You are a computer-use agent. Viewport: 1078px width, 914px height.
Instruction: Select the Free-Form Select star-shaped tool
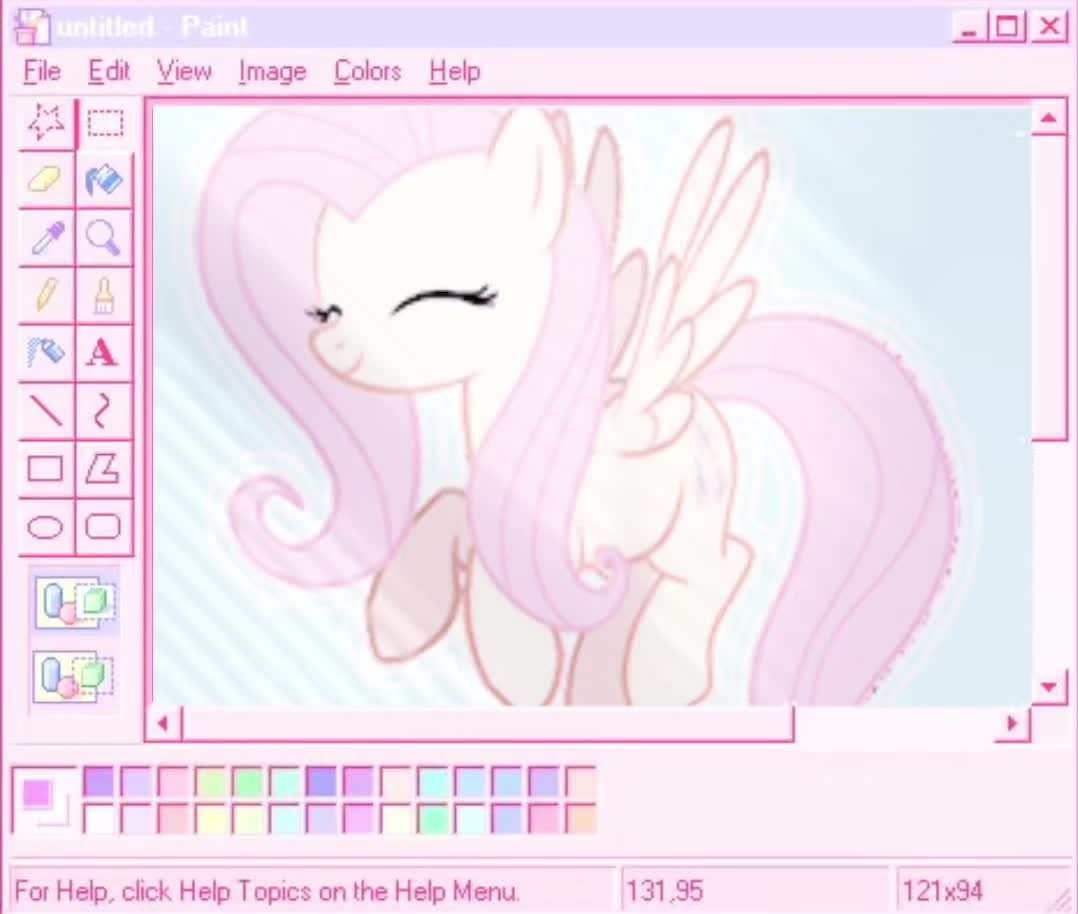[46, 123]
